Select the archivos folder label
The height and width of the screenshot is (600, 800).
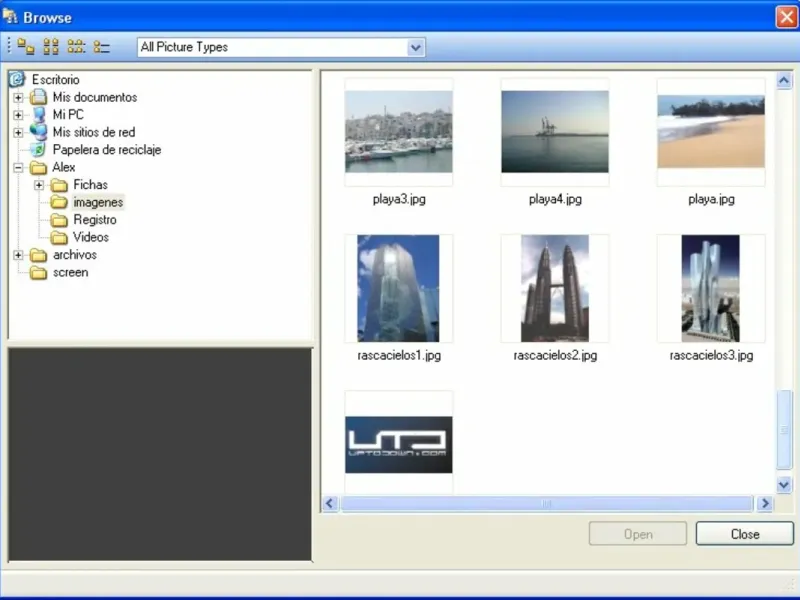coord(74,255)
